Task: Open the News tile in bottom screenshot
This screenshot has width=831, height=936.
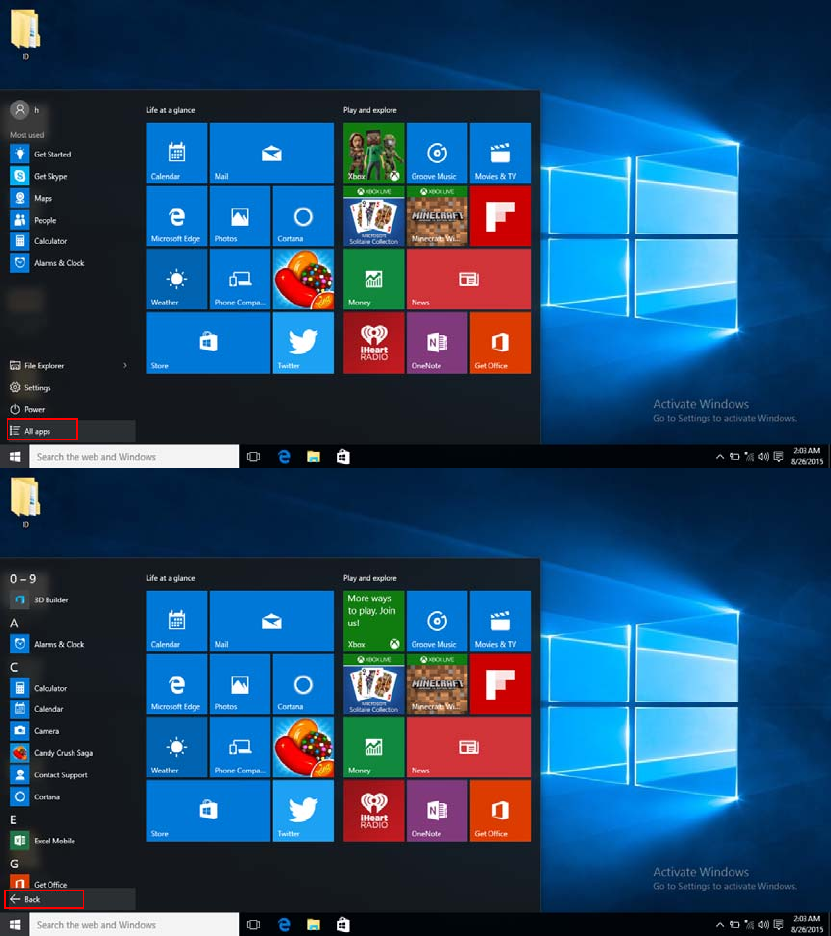Action: (469, 747)
